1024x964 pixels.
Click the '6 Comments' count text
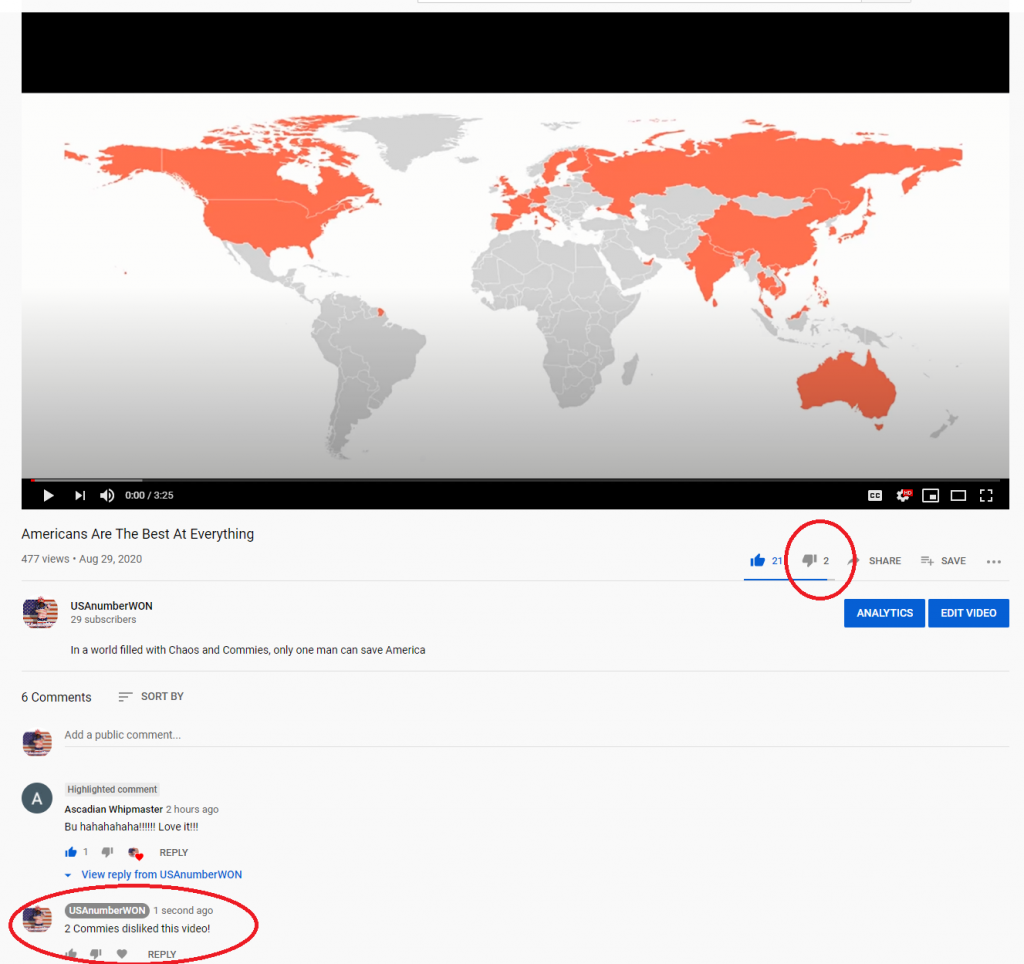tap(56, 698)
